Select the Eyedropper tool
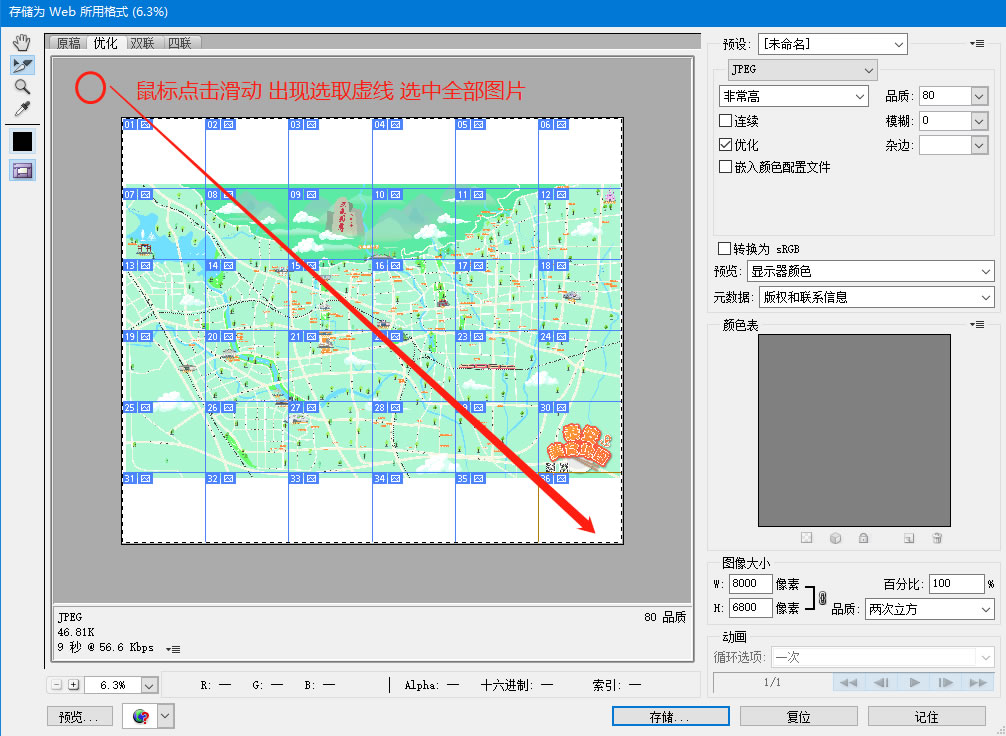Screen dimensions: 1006x736 point(22,108)
